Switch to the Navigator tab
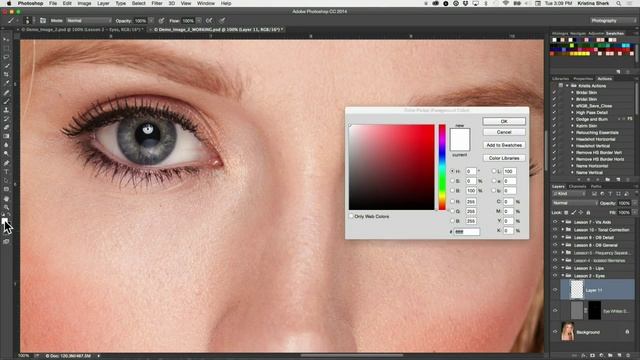Screen dimensions: 640x360 (578, 33)
